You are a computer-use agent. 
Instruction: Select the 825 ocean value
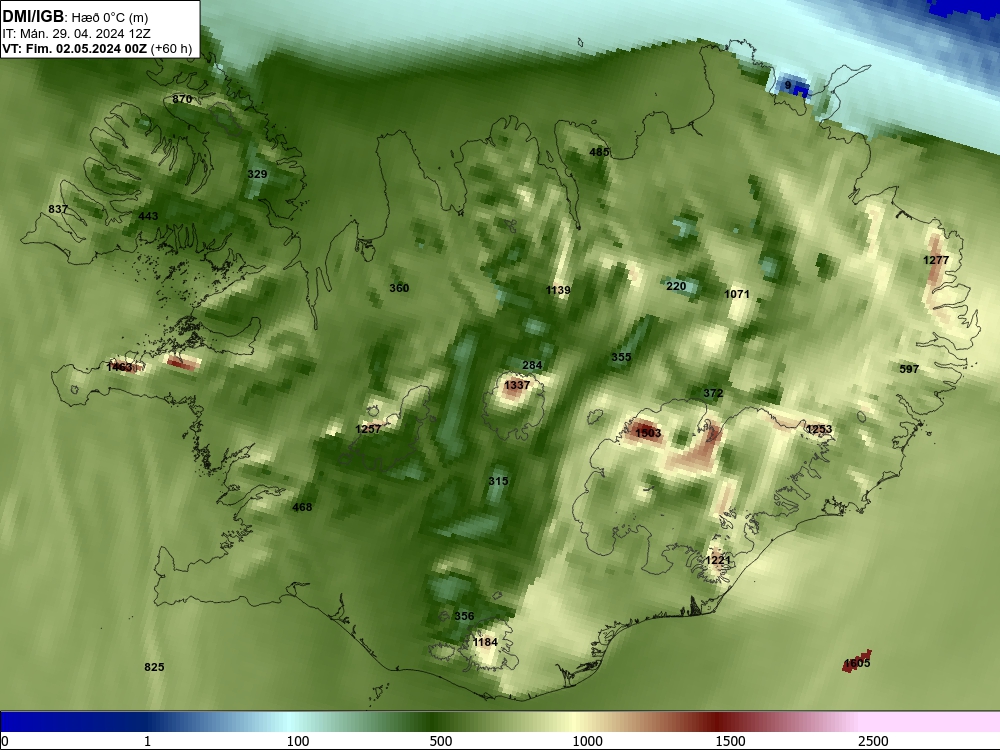click(154, 667)
